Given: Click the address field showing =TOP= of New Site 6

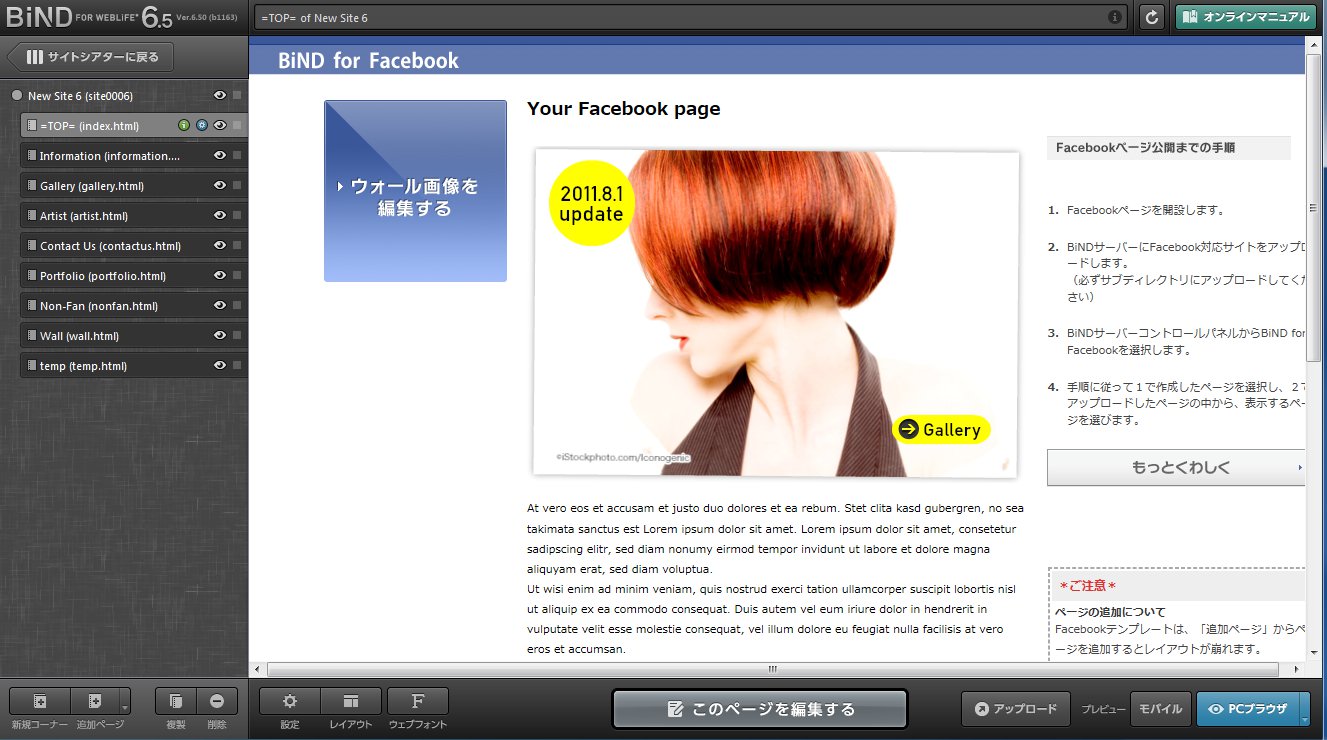Looking at the screenshot, I should [x=690, y=18].
